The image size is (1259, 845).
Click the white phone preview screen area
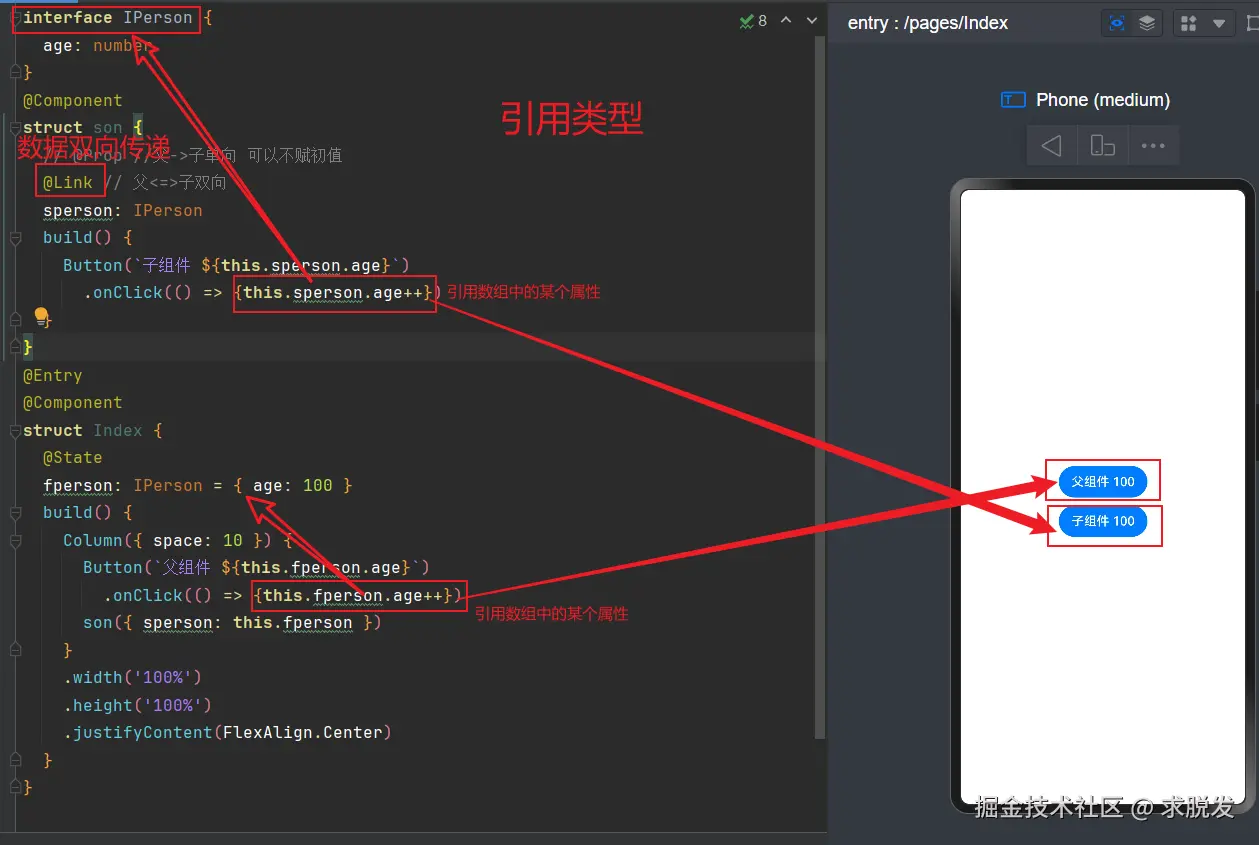[1103, 497]
